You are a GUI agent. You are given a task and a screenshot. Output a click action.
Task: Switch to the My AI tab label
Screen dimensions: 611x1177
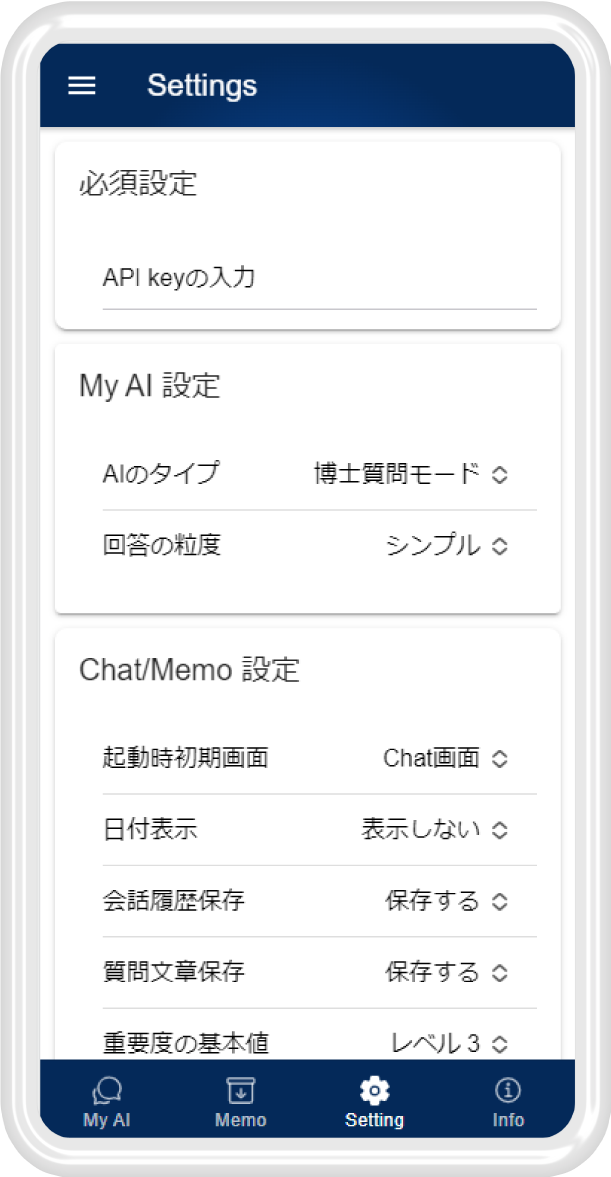click(x=107, y=1120)
